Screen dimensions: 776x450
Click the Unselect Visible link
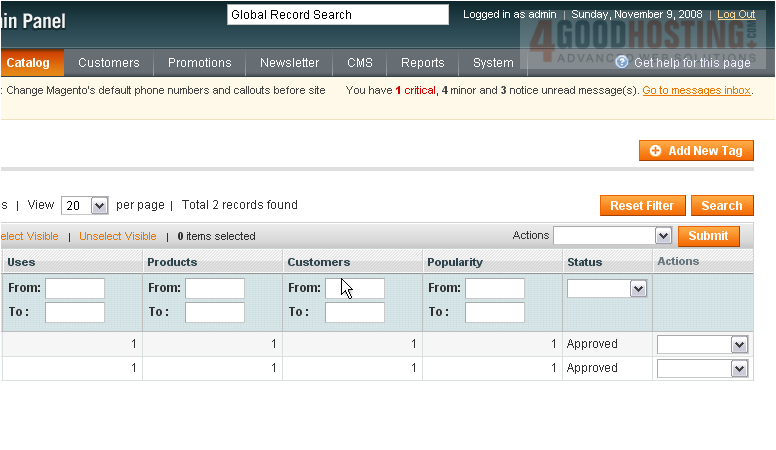pyautogui.click(x=117, y=237)
